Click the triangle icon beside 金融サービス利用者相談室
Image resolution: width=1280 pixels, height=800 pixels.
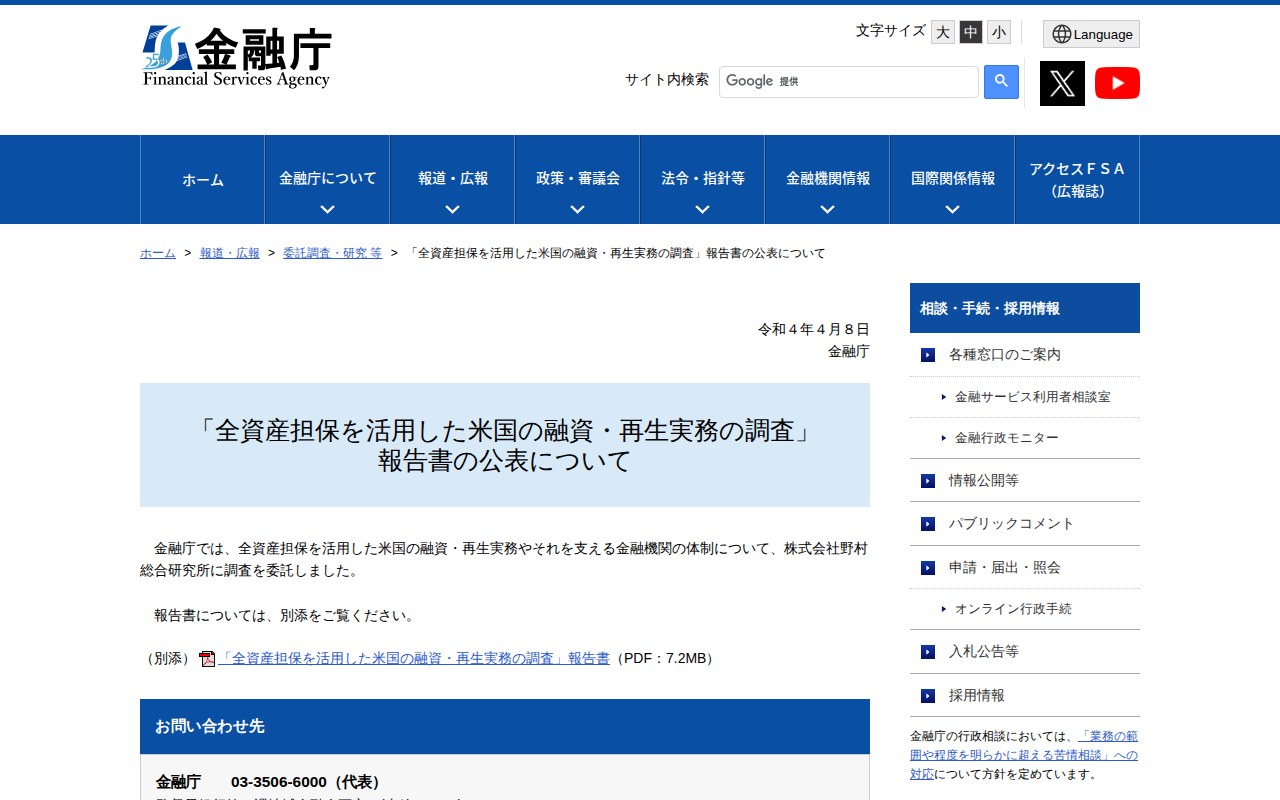point(943,397)
